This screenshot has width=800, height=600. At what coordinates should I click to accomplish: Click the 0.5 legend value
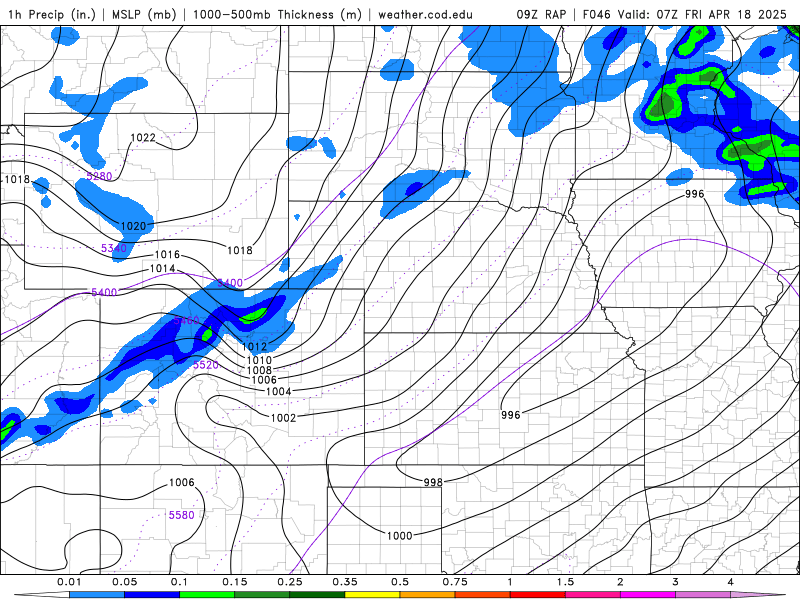pyautogui.click(x=400, y=582)
